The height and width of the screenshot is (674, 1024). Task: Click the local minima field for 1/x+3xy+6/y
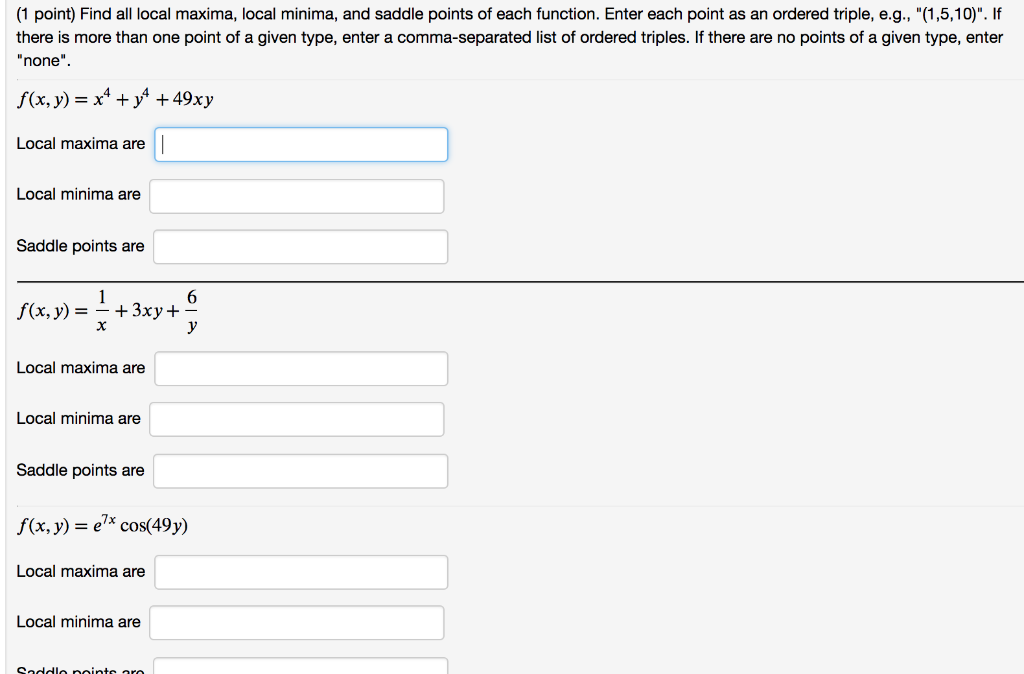[x=296, y=419]
